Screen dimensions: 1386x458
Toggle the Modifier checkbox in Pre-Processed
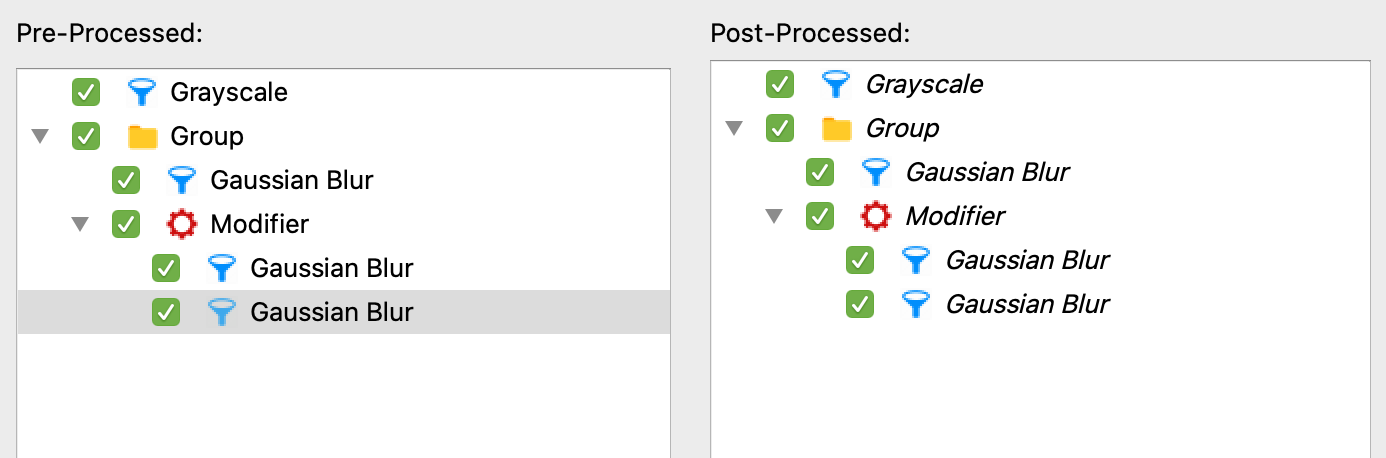click(126, 225)
